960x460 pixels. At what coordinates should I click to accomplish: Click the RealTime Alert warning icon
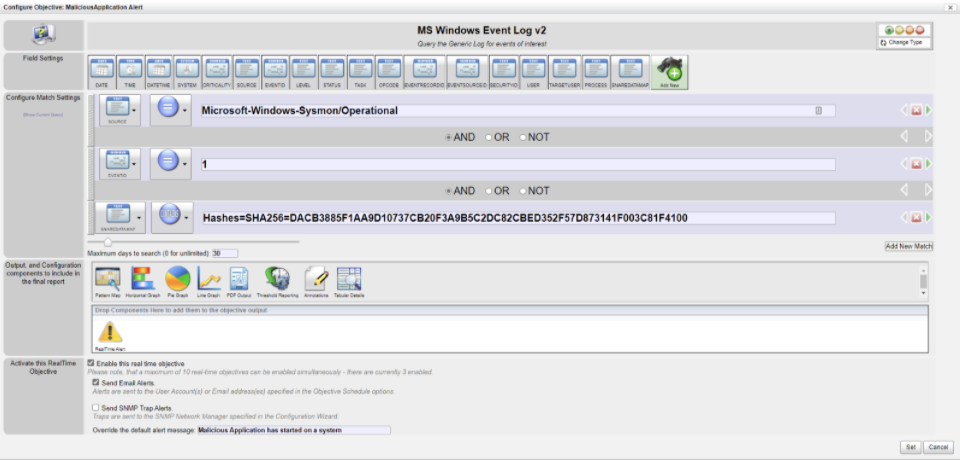pyautogui.click(x=110, y=335)
